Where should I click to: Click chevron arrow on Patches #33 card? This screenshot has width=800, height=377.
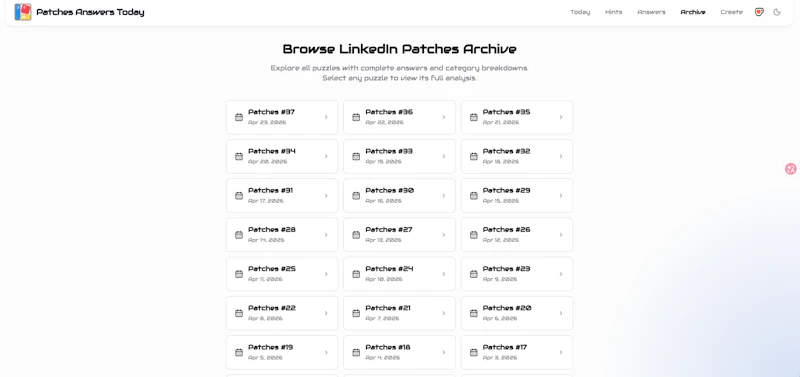point(443,157)
